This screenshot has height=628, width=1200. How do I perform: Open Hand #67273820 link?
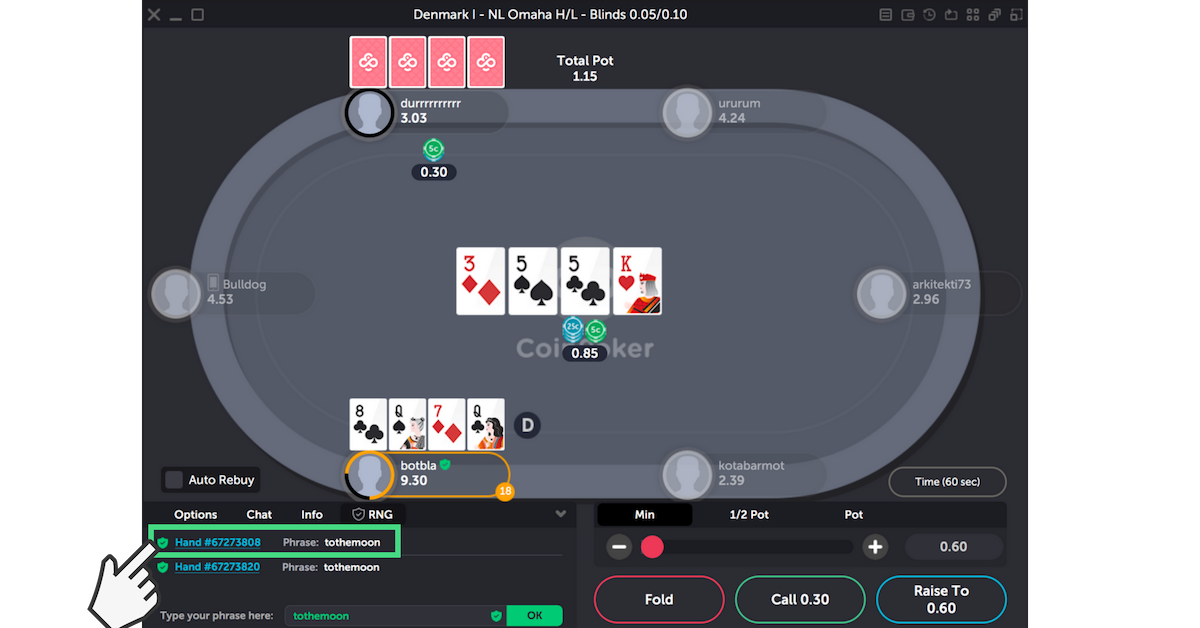tap(217, 567)
